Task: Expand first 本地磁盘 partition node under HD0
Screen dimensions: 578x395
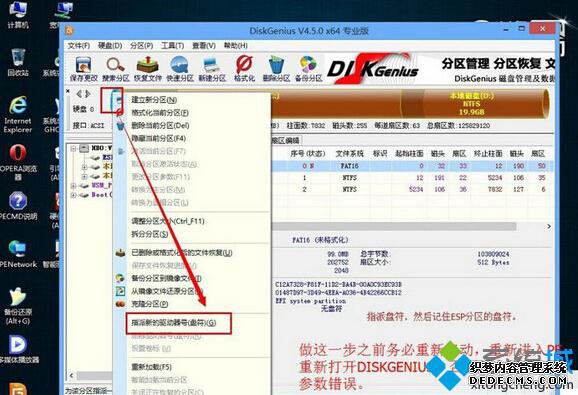Action: pyautogui.click(x=85, y=167)
